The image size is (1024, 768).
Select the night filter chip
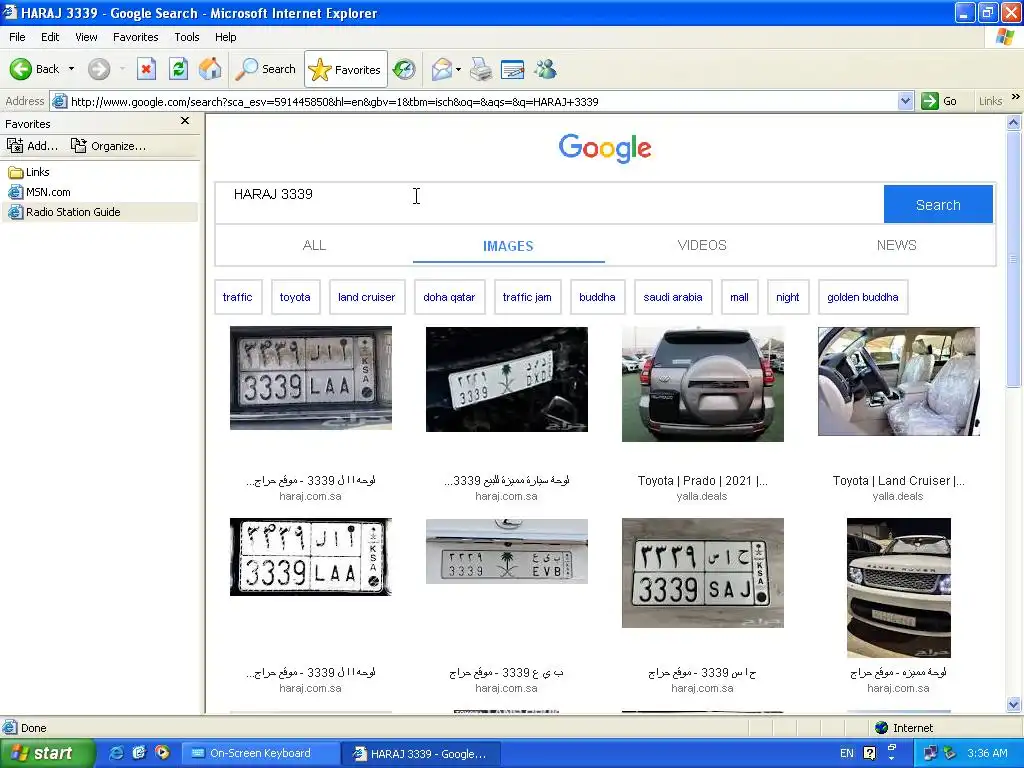click(788, 297)
